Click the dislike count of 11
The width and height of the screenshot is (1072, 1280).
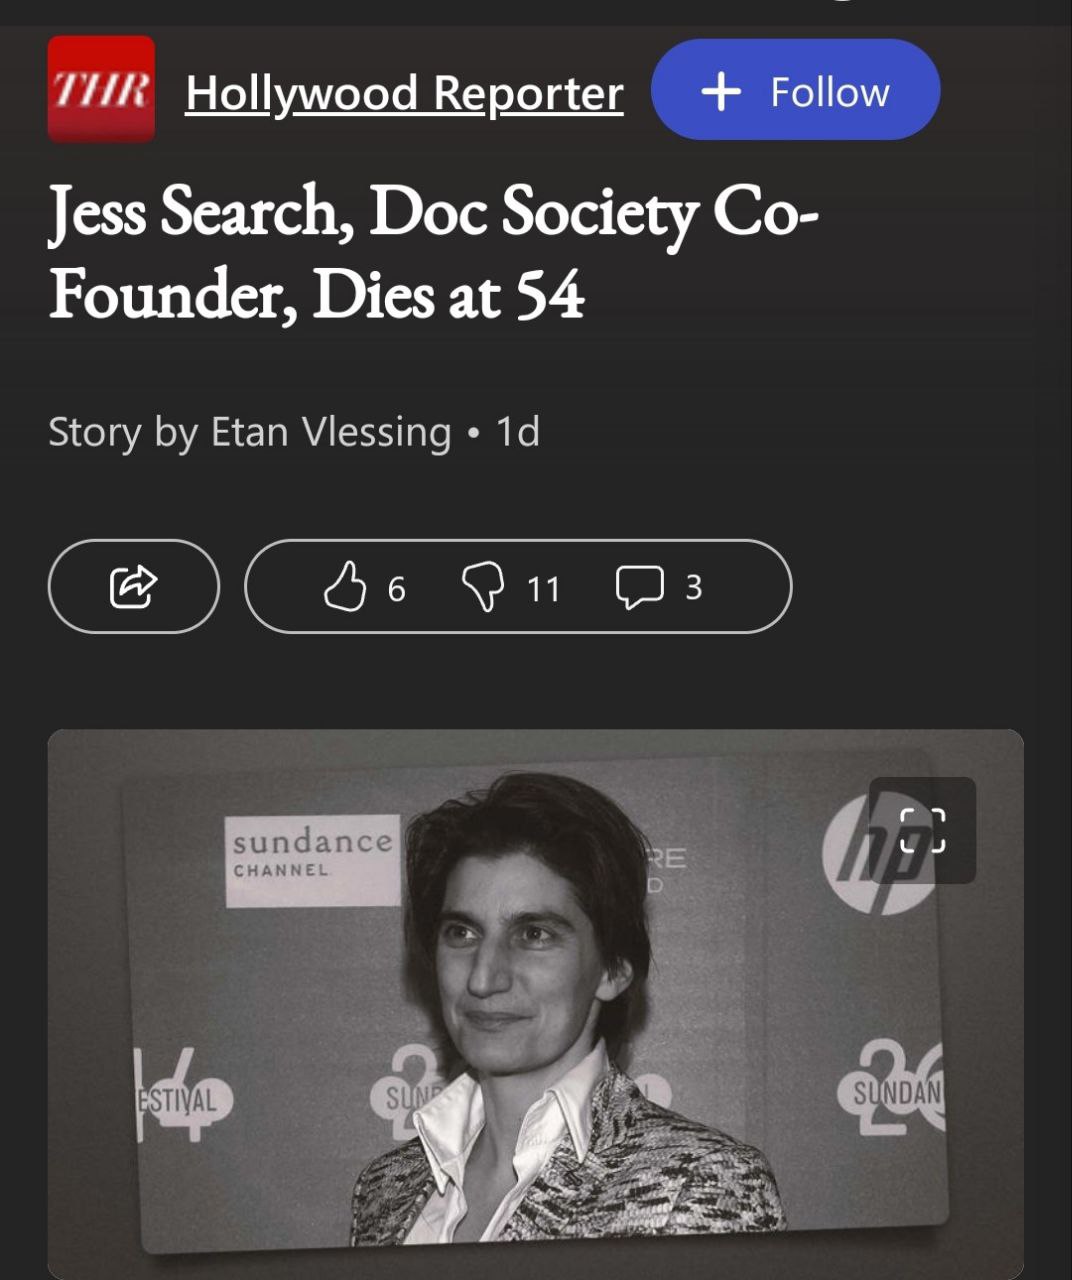coord(543,589)
